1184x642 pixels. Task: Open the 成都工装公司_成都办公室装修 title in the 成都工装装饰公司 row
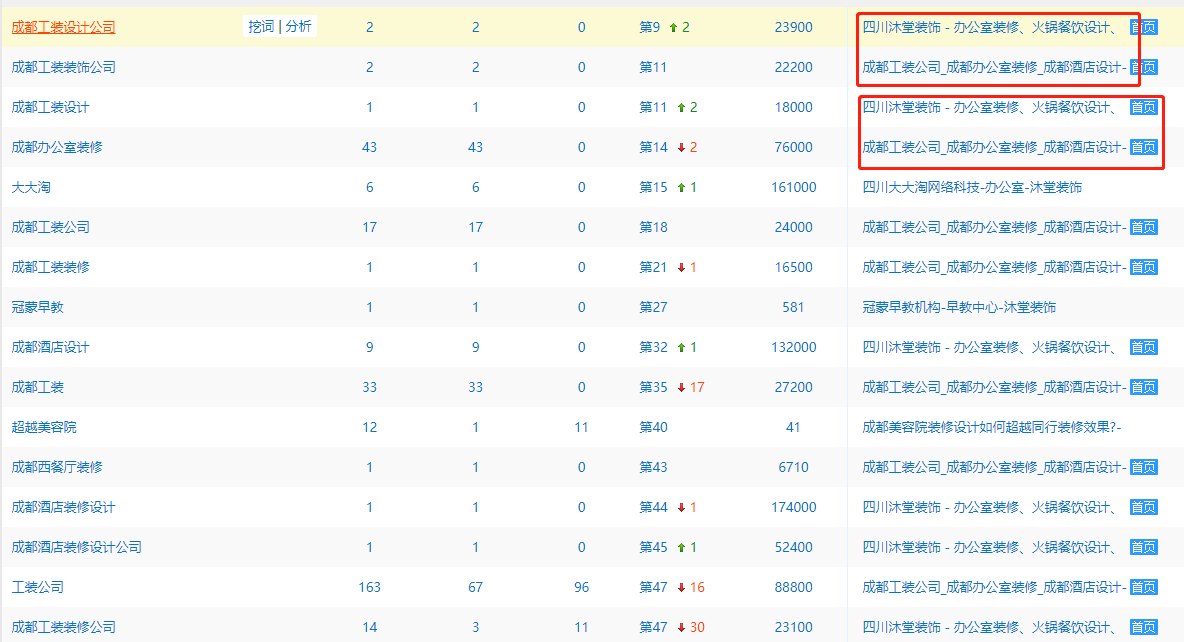point(994,67)
